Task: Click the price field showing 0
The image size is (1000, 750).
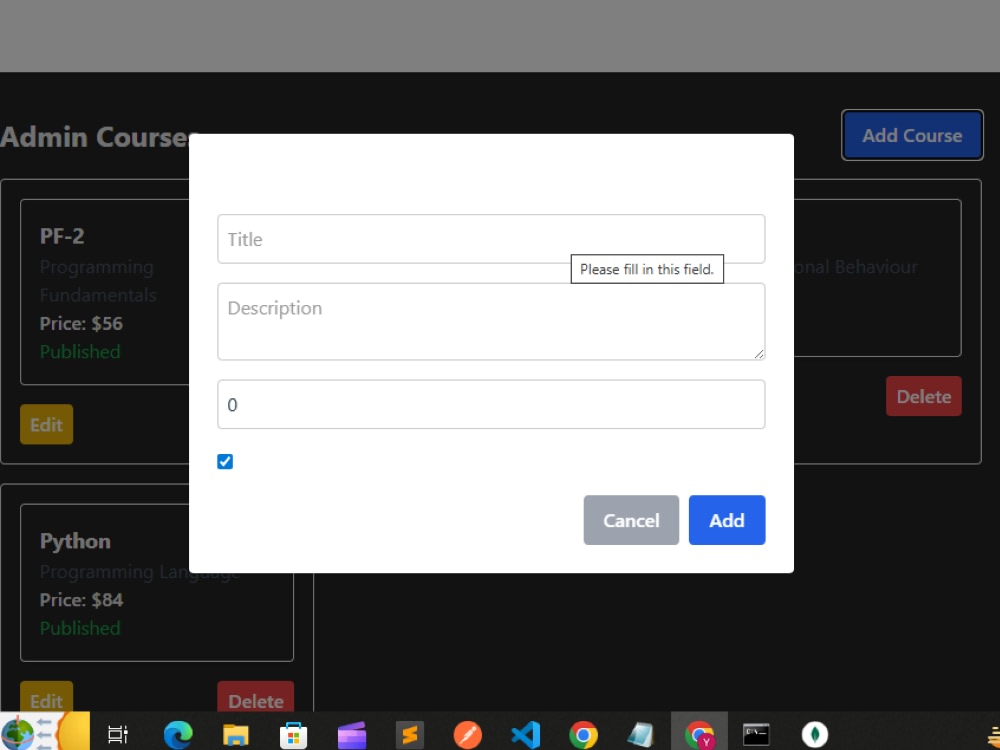Action: (491, 404)
